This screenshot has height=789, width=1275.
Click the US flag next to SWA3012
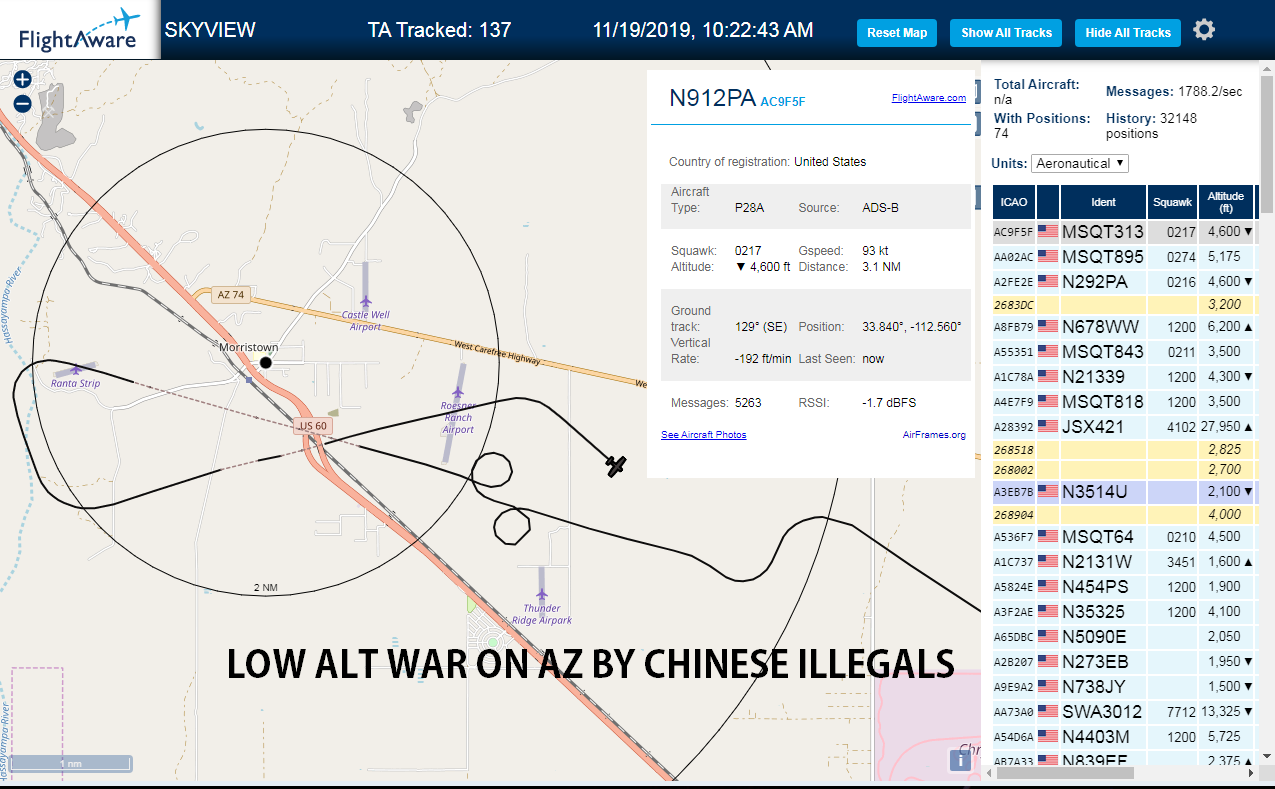pyautogui.click(x=1047, y=711)
